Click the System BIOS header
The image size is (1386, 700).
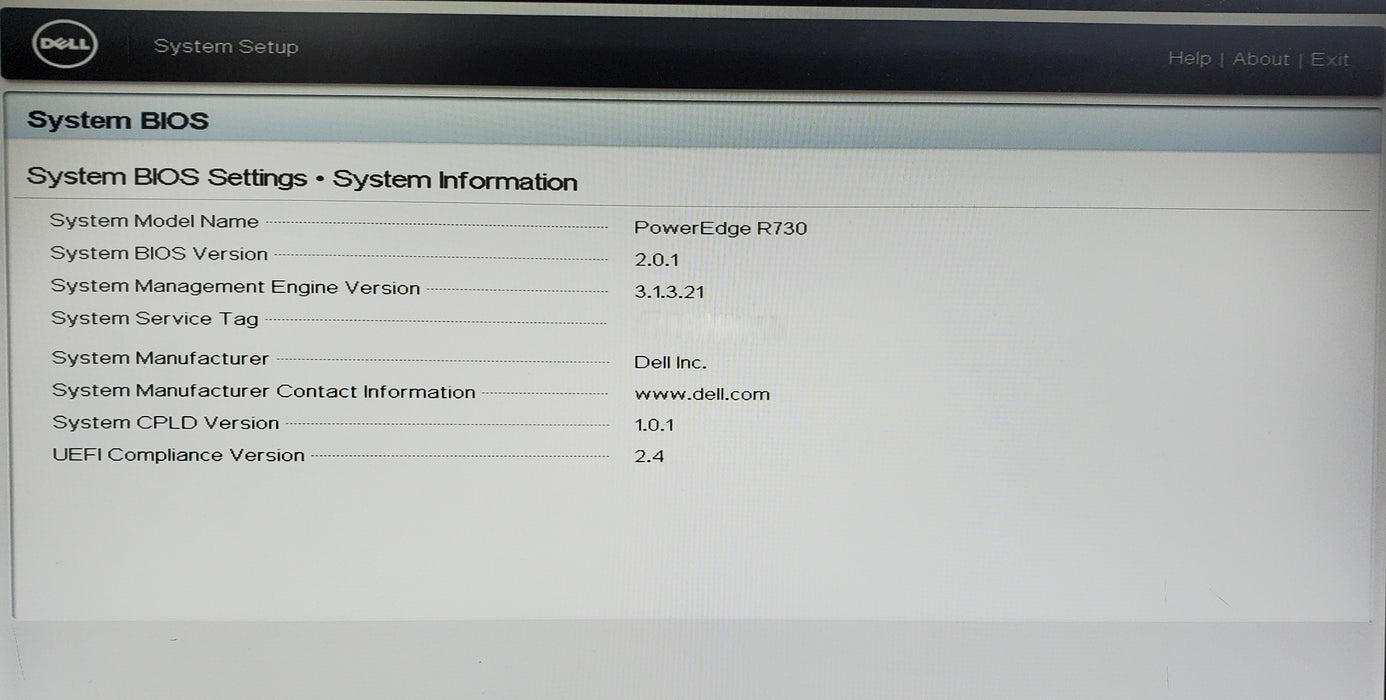point(118,121)
